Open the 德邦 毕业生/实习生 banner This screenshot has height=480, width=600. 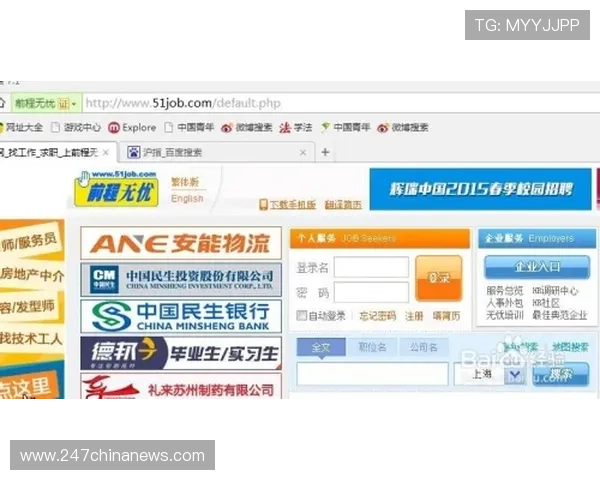(181, 353)
